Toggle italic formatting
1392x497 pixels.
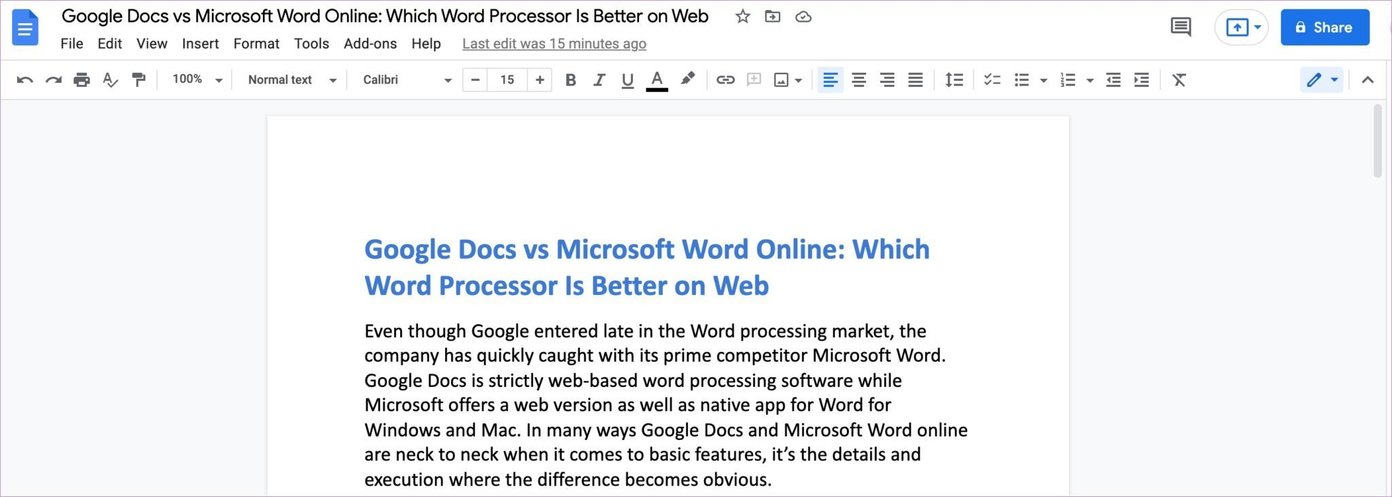pyautogui.click(x=599, y=80)
